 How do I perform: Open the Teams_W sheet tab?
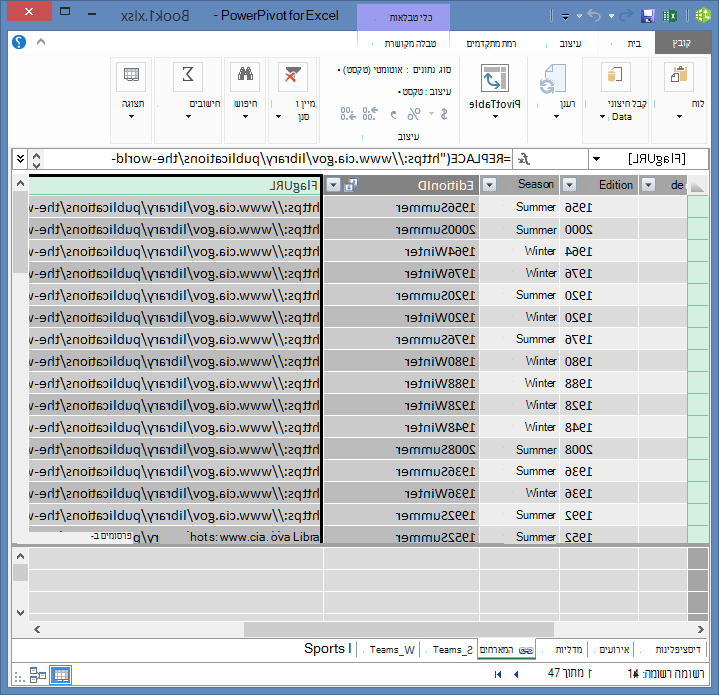pyautogui.click(x=392, y=650)
